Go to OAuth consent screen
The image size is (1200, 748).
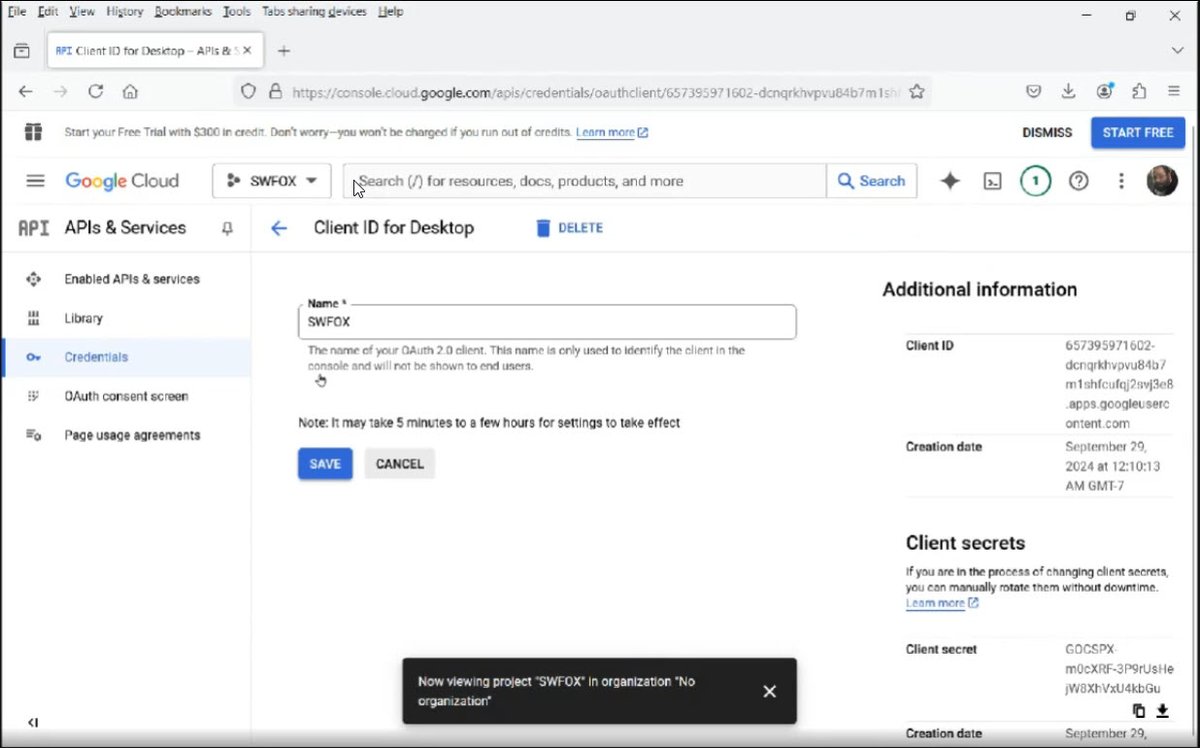[126, 396]
